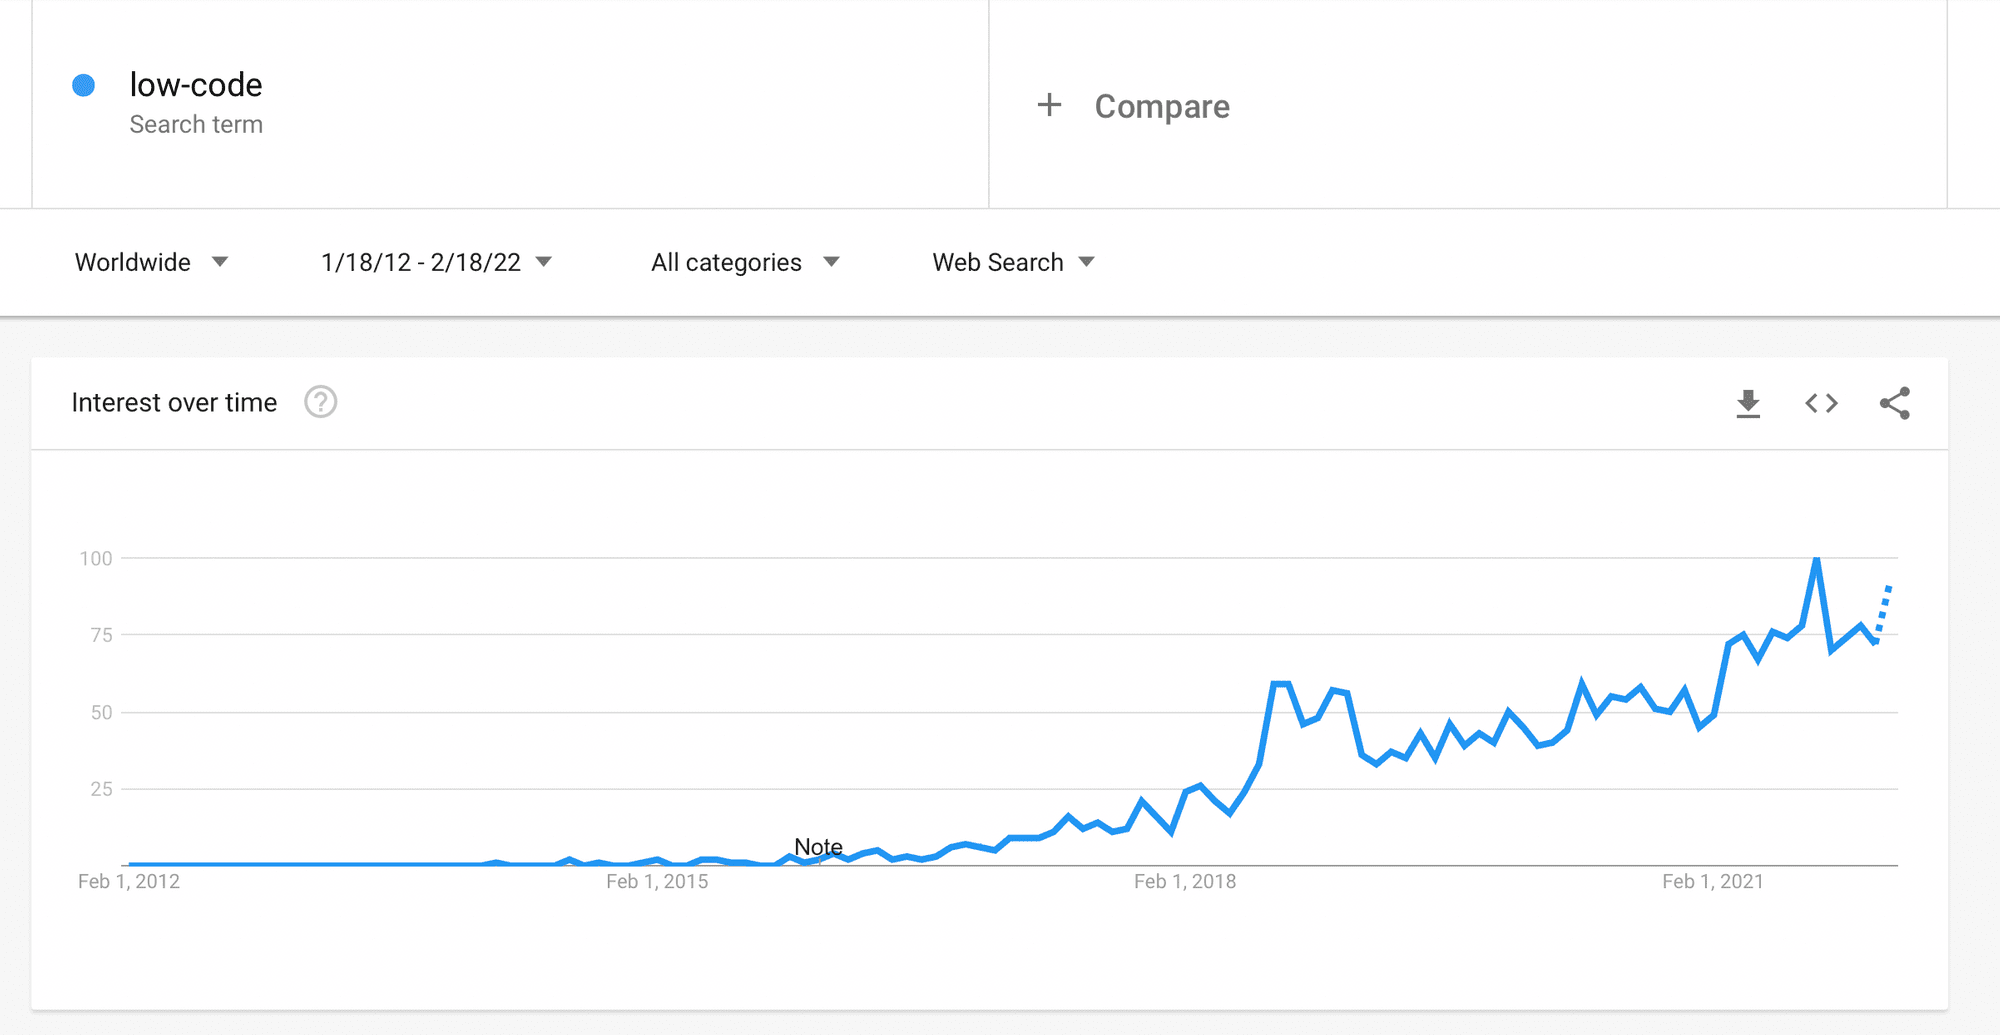Share the Interest over time chart
This screenshot has height=1035, width=2000.
(x=1894, y=403)
